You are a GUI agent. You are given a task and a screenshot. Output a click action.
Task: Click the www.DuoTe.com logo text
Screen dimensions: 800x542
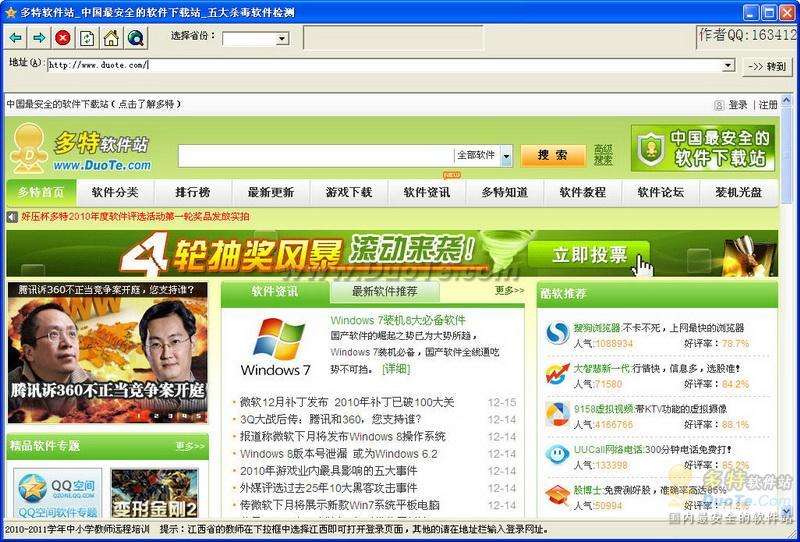(x=102, y=165)
